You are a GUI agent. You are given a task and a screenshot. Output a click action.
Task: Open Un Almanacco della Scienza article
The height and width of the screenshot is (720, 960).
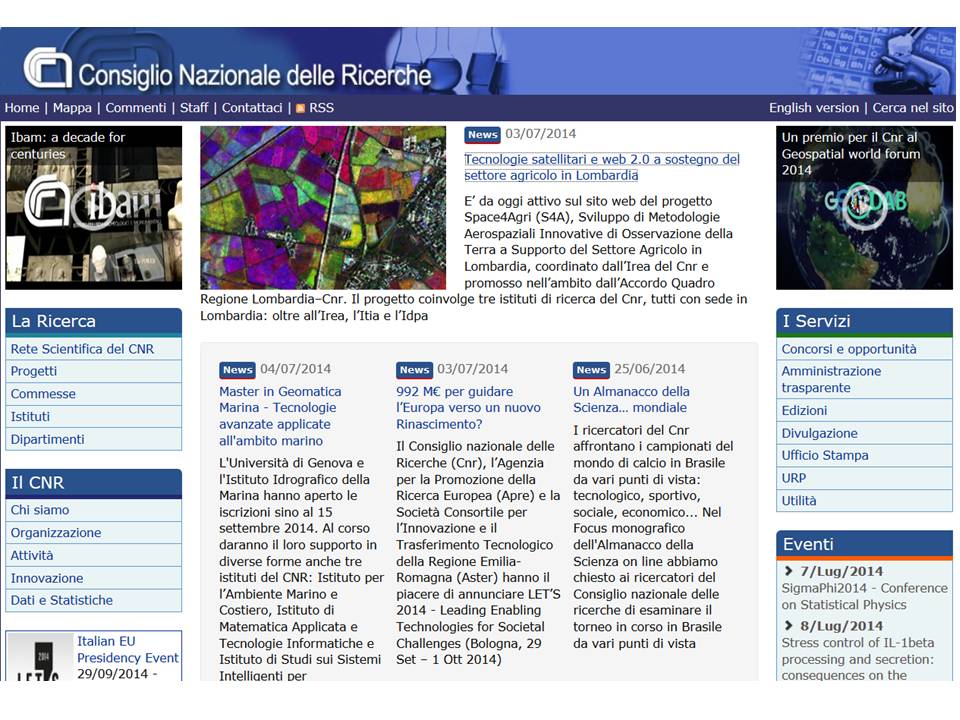tap(631, 399)
